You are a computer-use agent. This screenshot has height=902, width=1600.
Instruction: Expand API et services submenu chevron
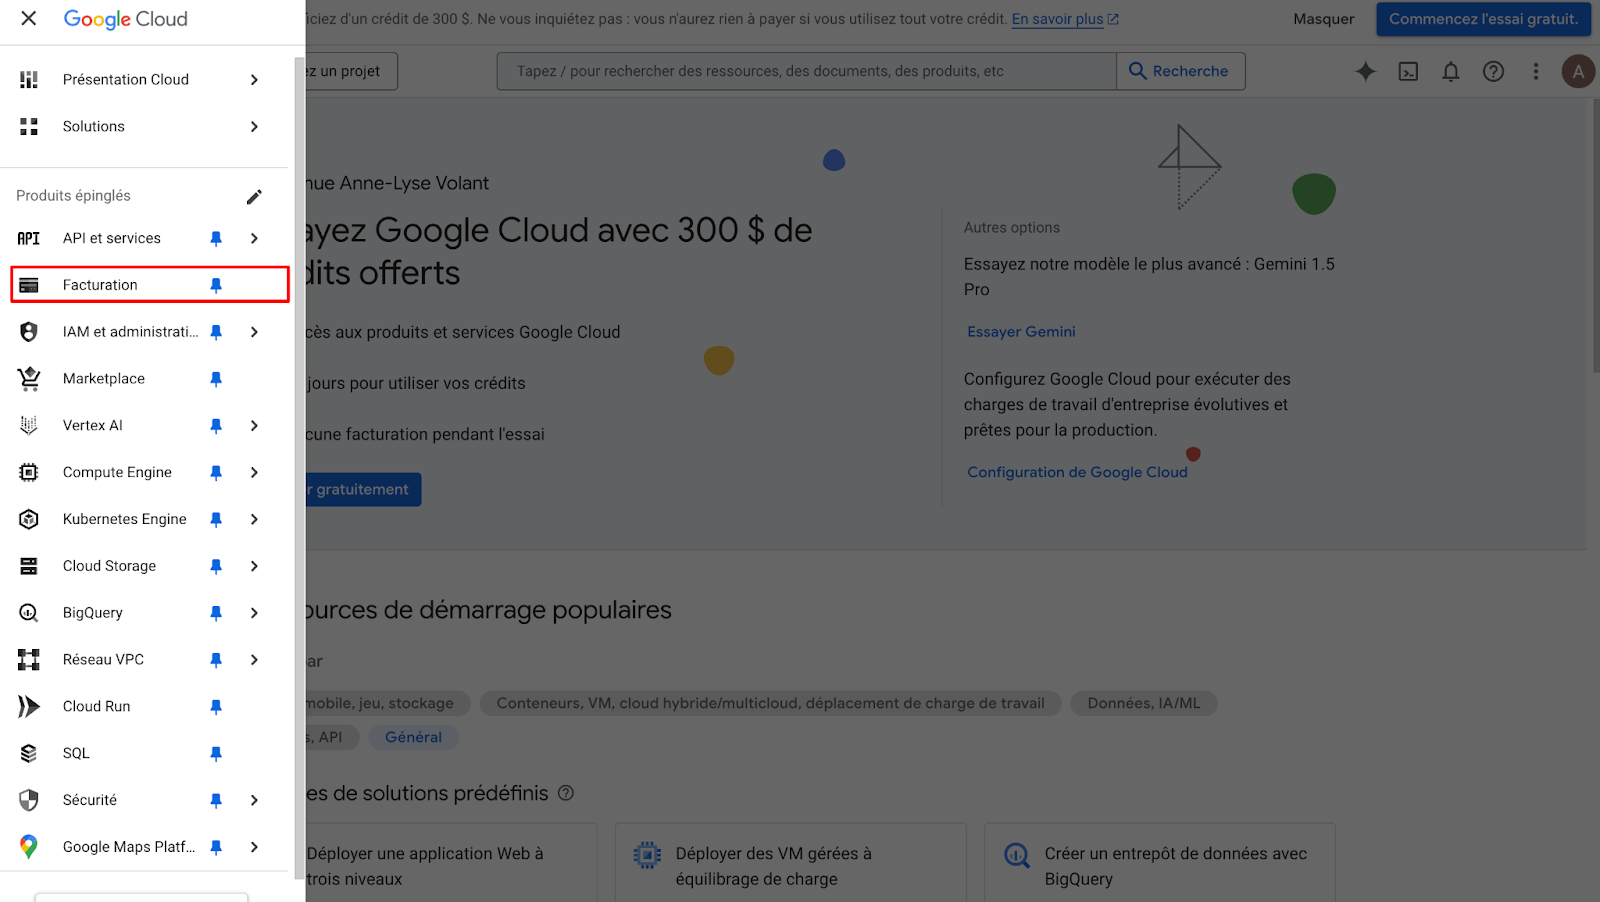click(x=254, y=238)
